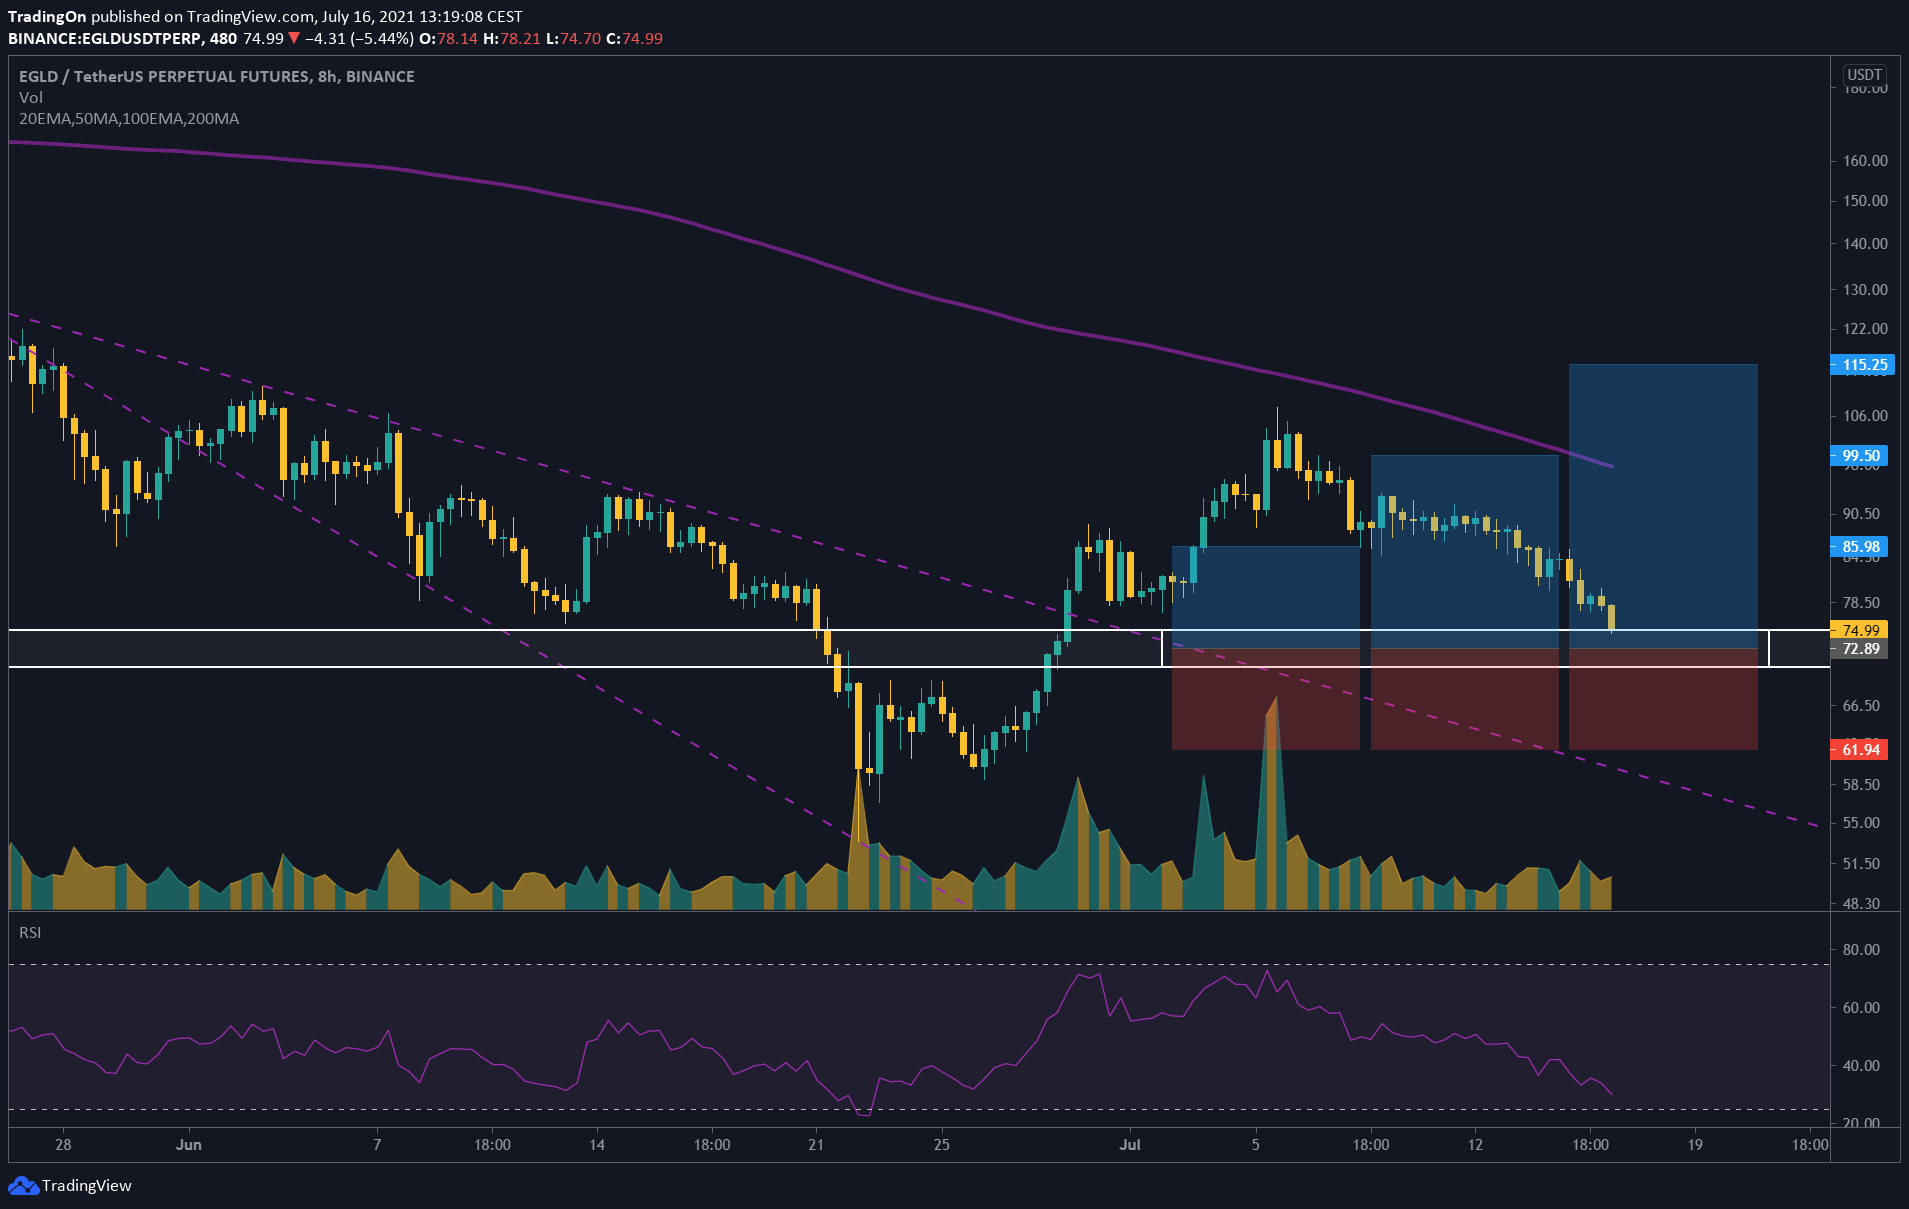Image resolution: width=1909 pixels, height=1209 pixels.
Task: Click the TradingOn author name
Action: 47,16
